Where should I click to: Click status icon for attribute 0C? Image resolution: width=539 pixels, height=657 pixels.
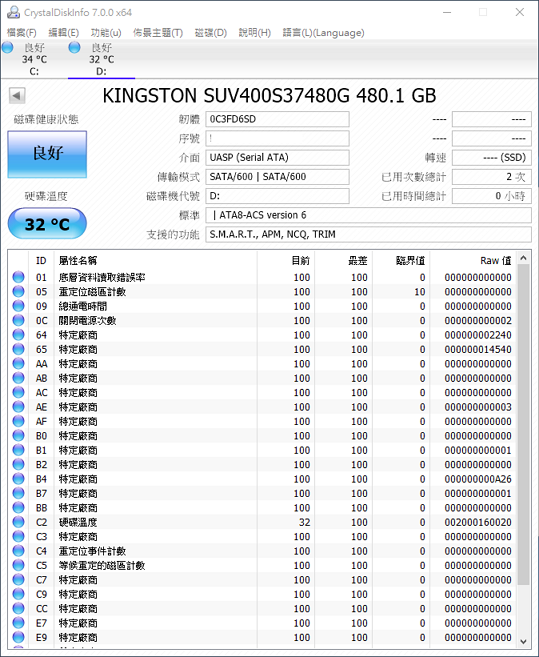coord(18,320)
